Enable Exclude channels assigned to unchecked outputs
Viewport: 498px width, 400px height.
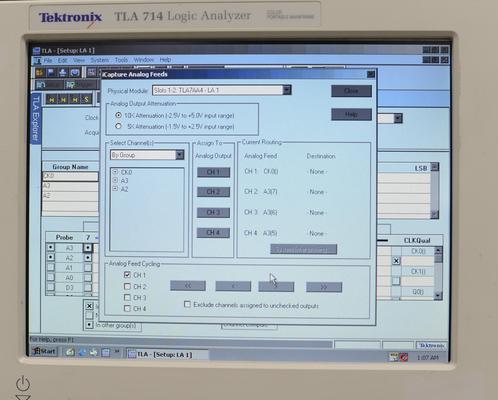click(x=187, y=304)
